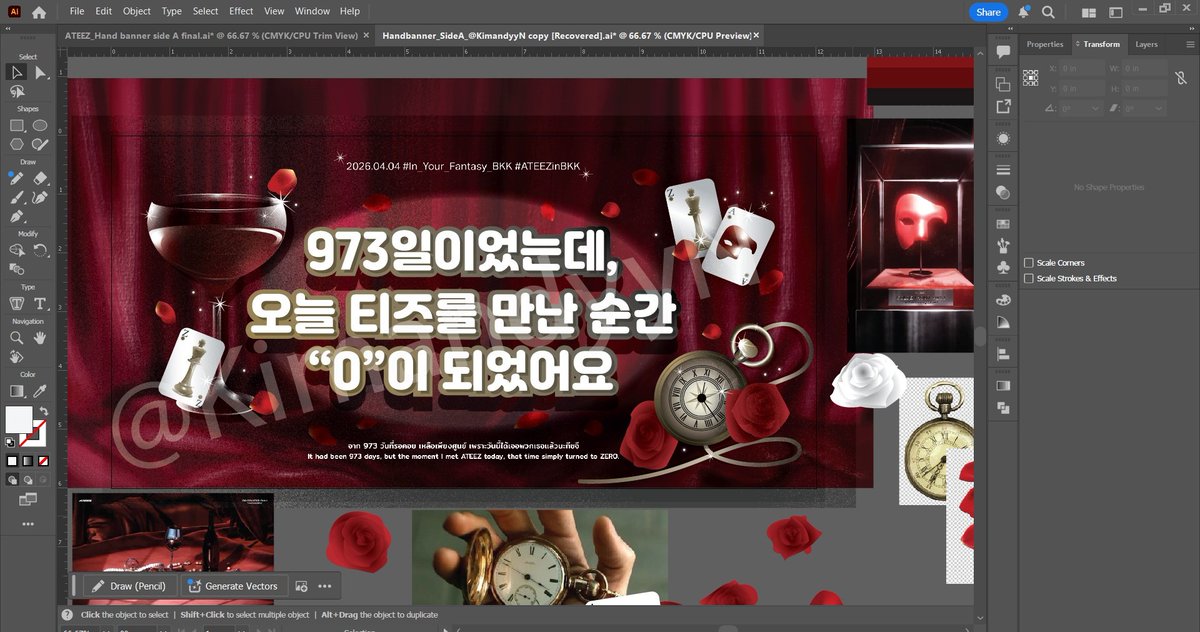Set None fill mode button
Image resolution: width=1200 pixels, height=632 pixels.
[43, 460]
